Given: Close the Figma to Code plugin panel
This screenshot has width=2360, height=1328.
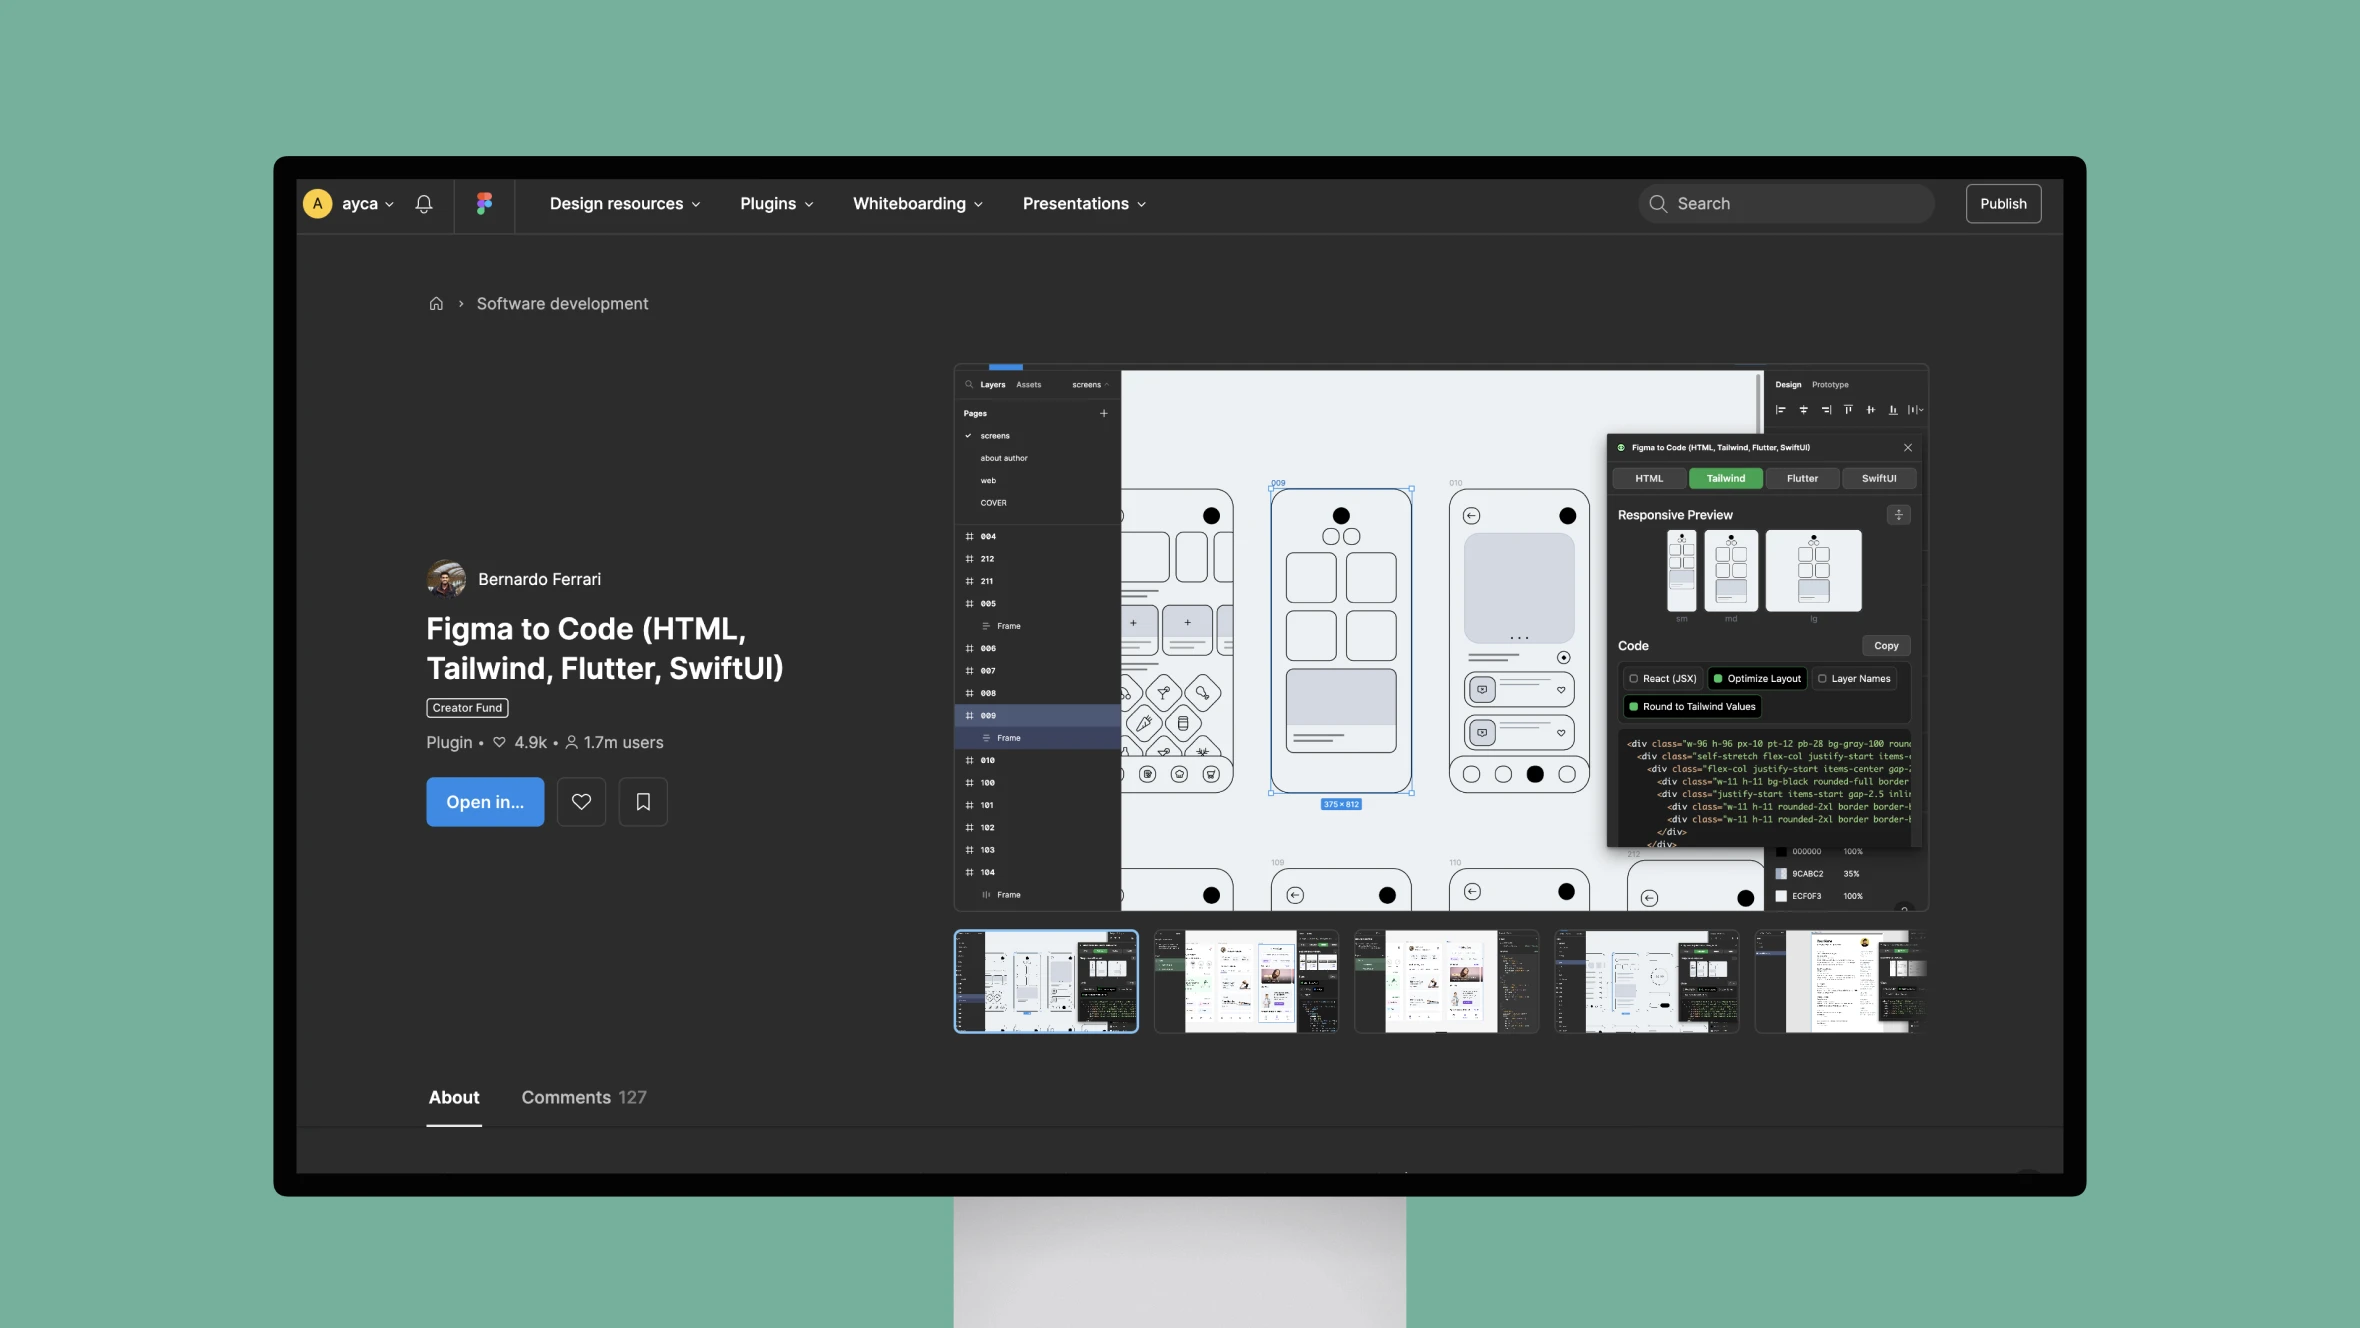Looking at the screenshot, I should (1908, 448).
